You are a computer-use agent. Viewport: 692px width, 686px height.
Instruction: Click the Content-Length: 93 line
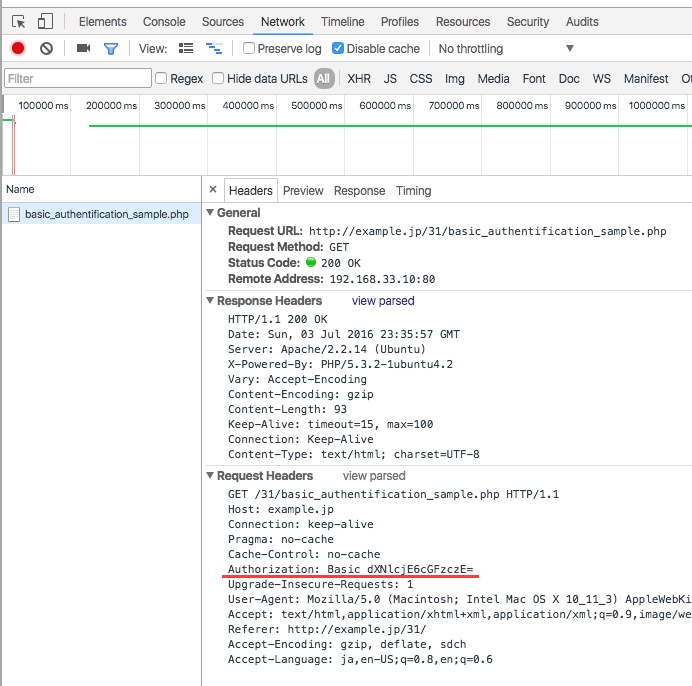coord(287,409)
